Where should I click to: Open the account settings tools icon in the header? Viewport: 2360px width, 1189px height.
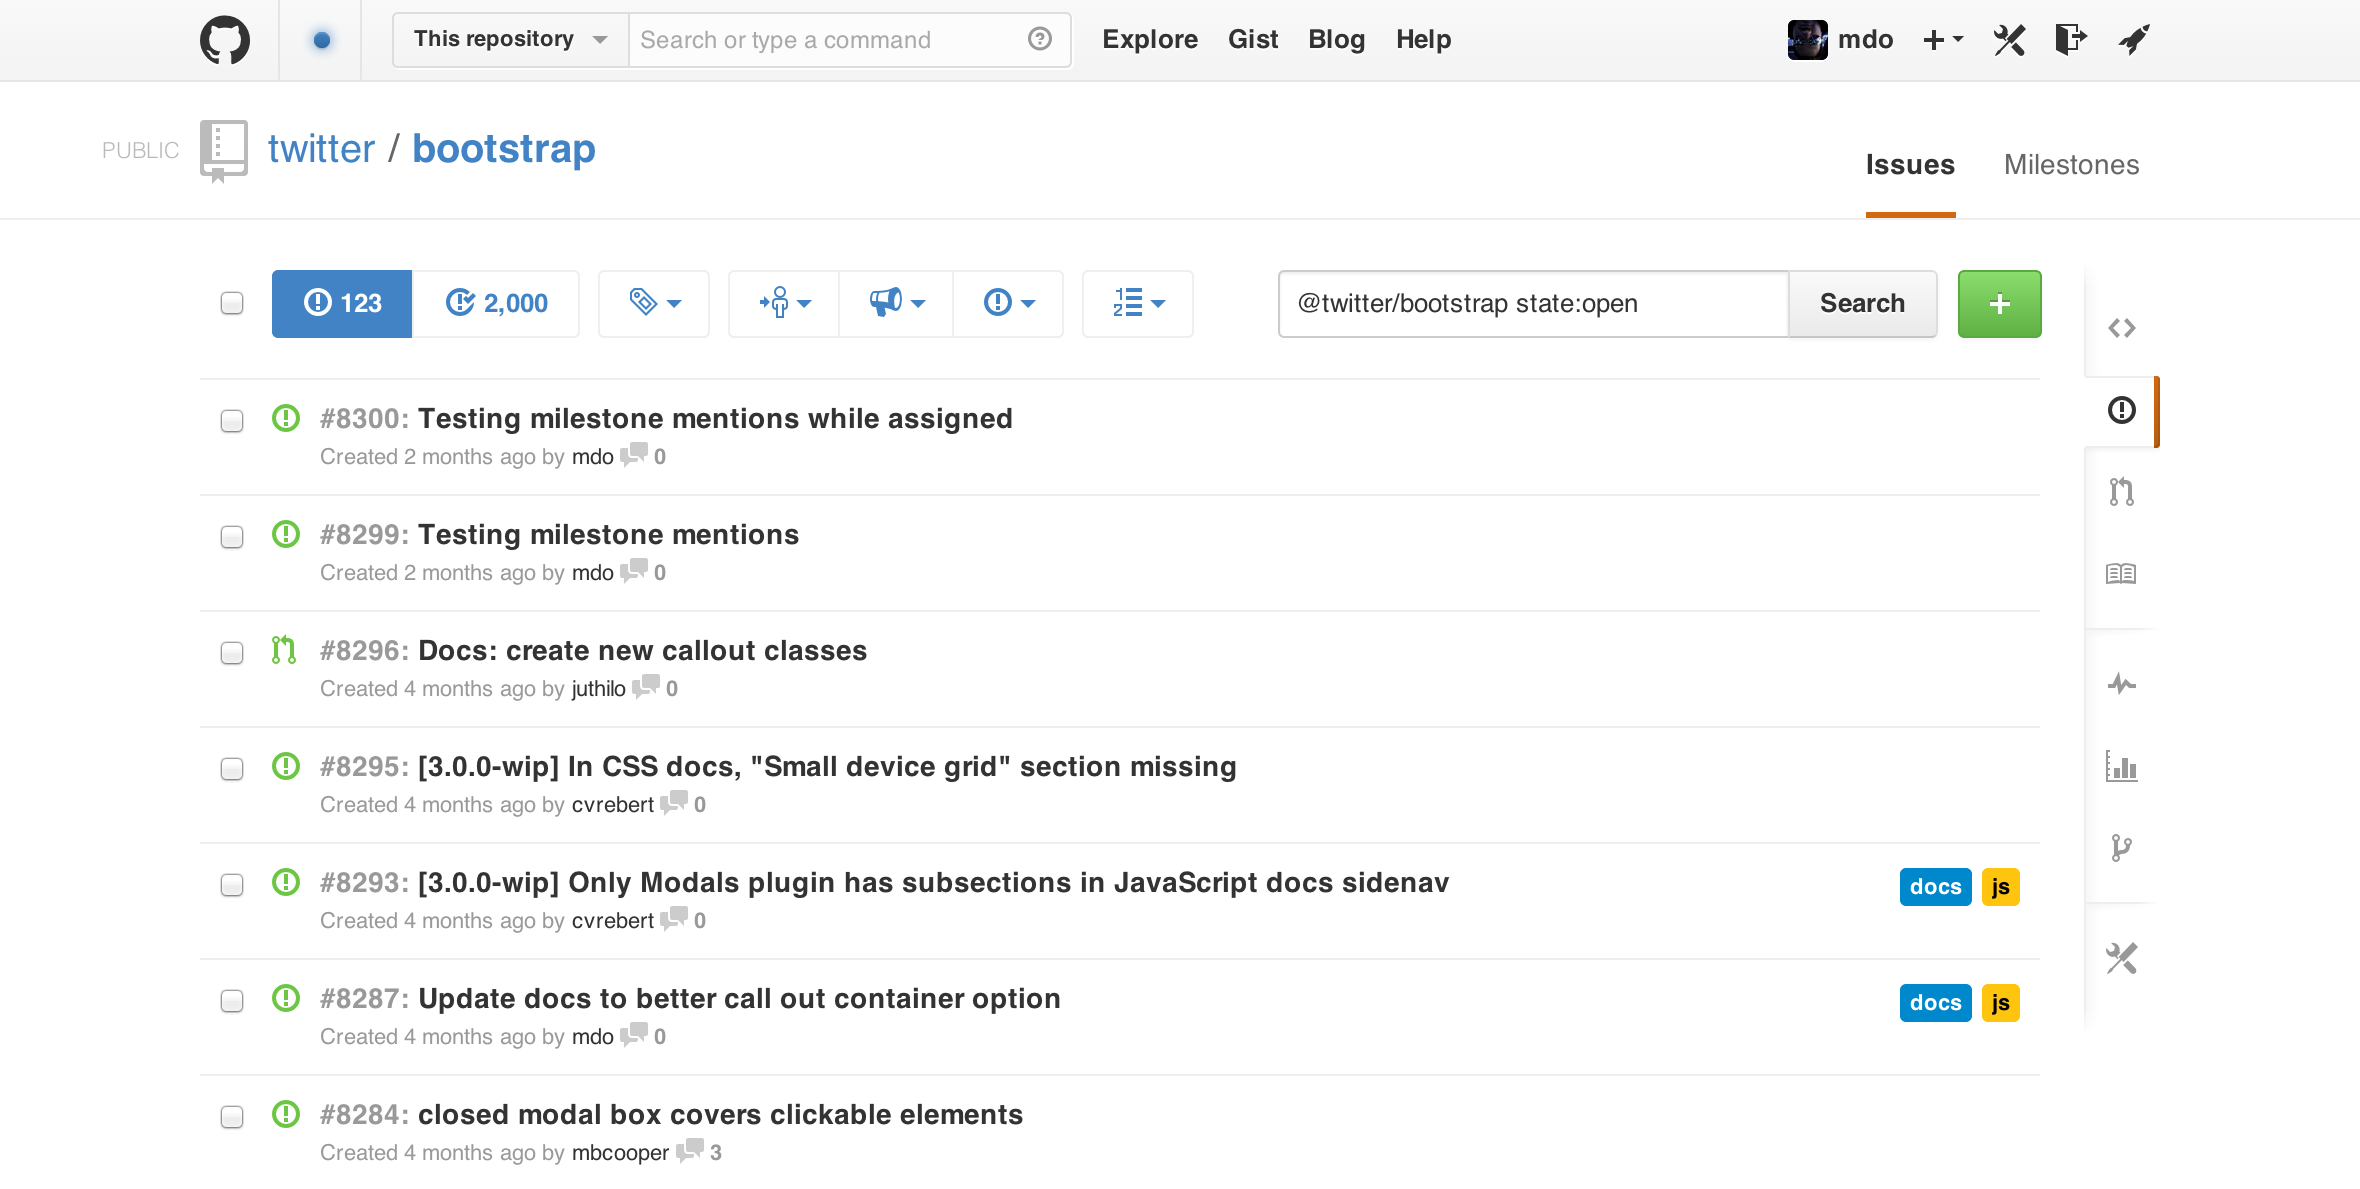(2009, 40)
